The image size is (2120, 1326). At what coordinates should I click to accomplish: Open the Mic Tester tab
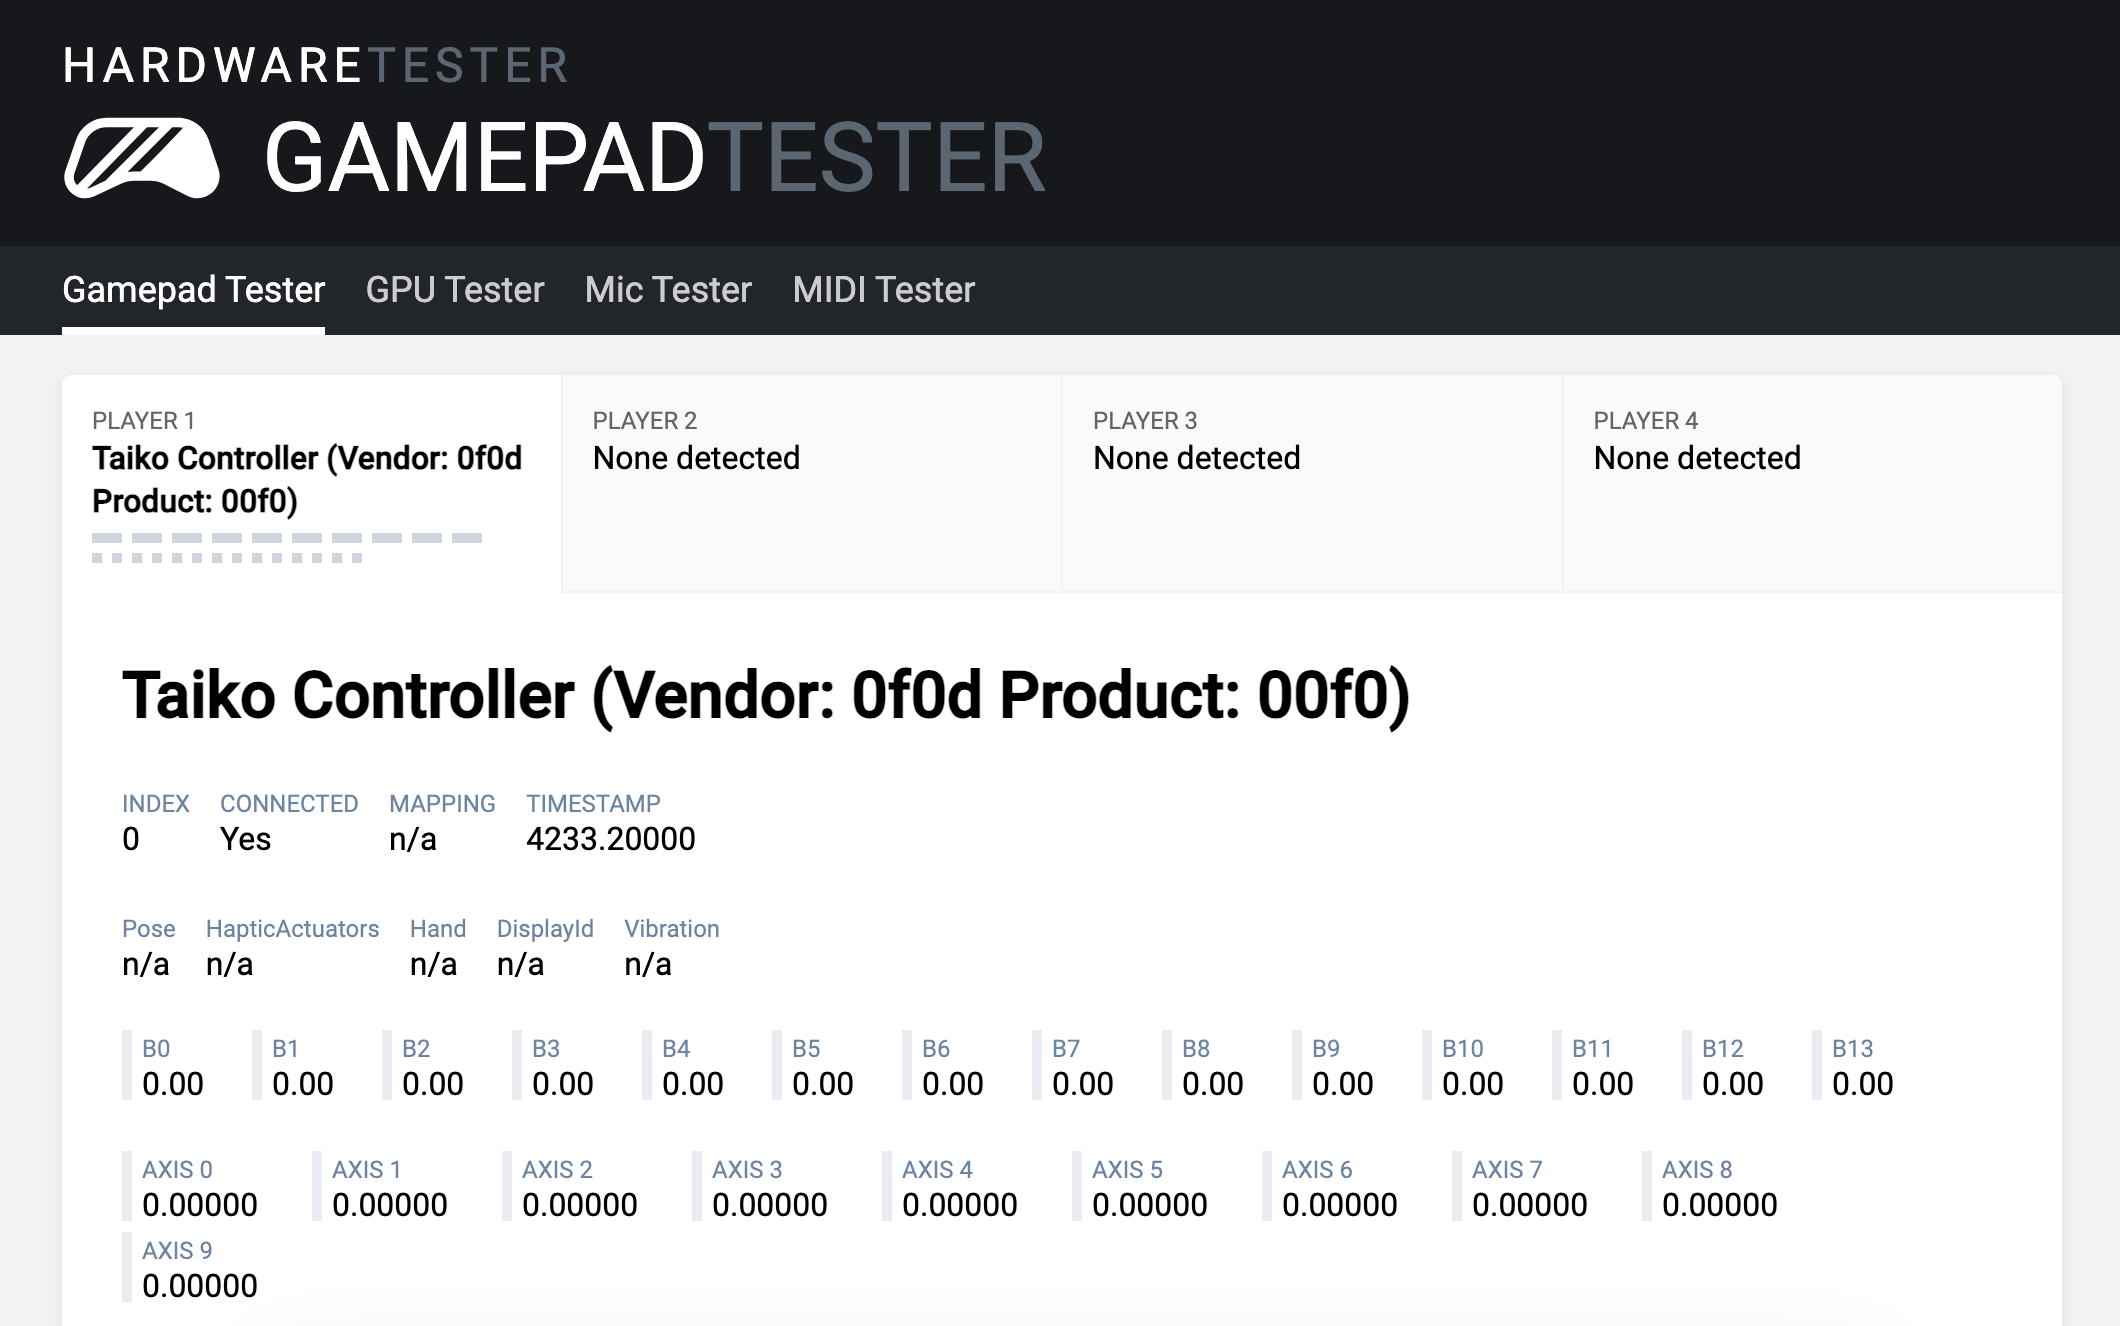[x=668, y=290]
